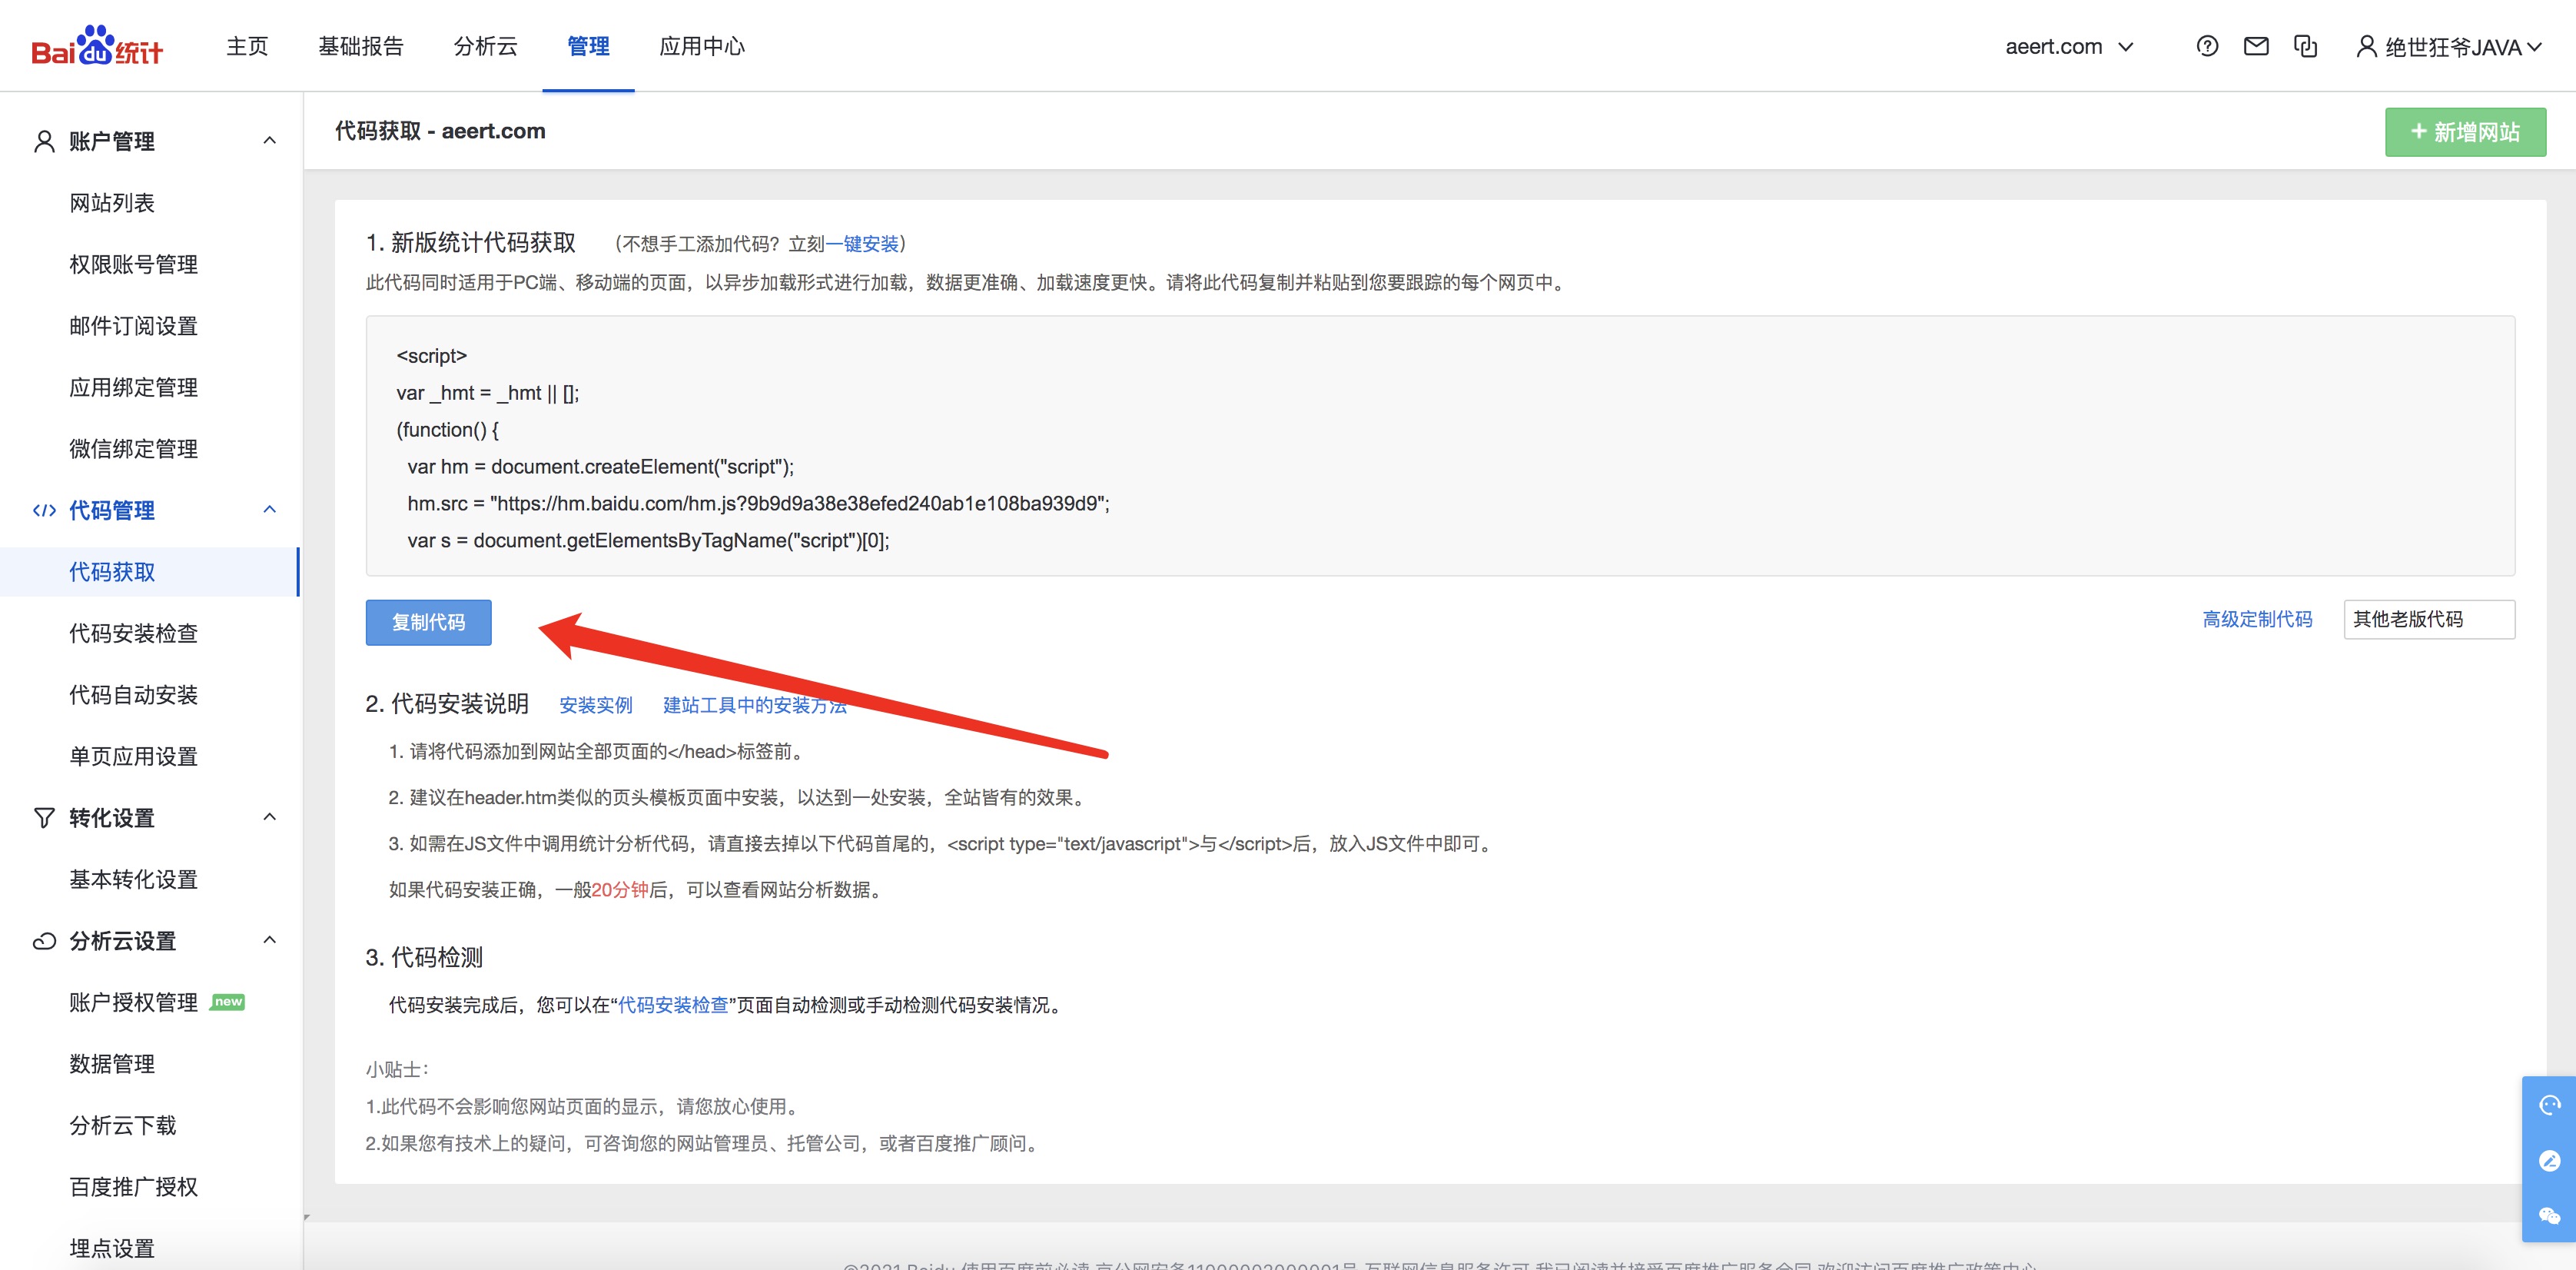
Task: Collapse the 转化设置 sidebar section
Action: click(x=269, y=817)
